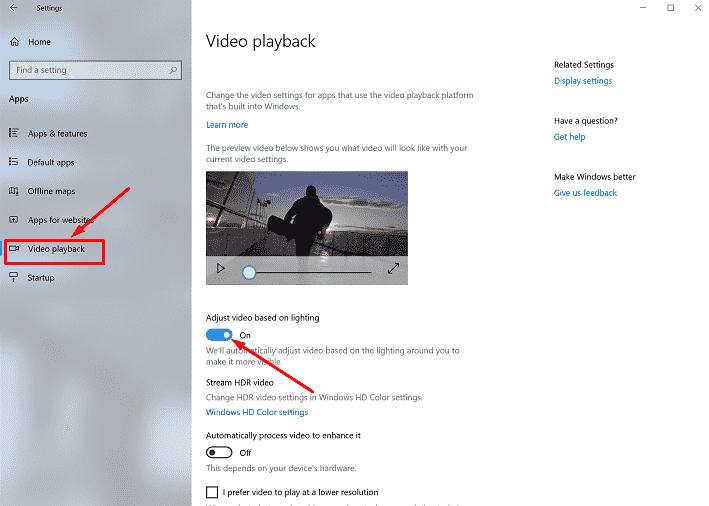Click the Default apps icon
The width and height of the screenshot is (709, 506).
pos(14,162)
